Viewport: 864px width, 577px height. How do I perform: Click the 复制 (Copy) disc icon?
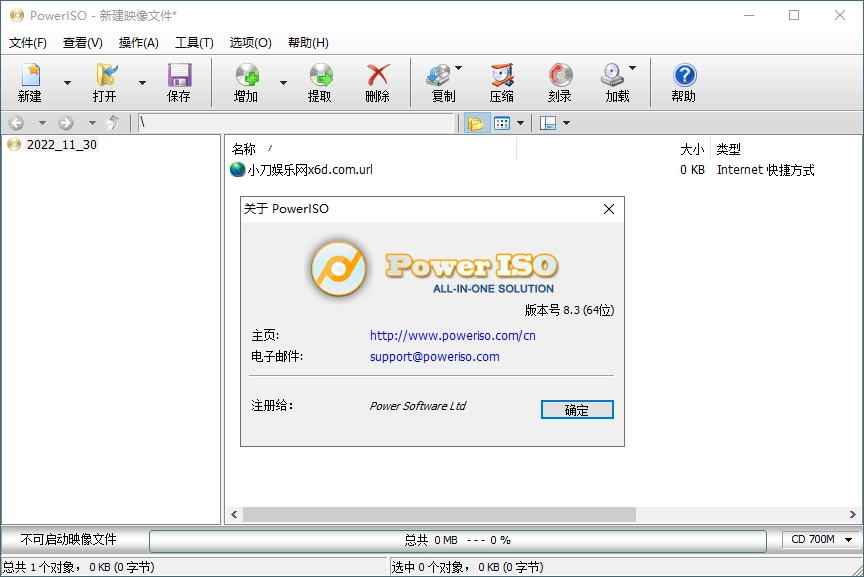click(x=438, y=78)
